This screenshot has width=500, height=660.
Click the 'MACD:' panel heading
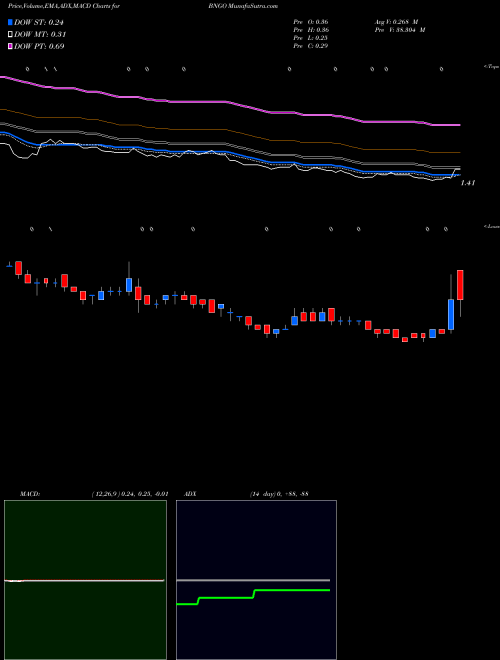click(30, 494)
